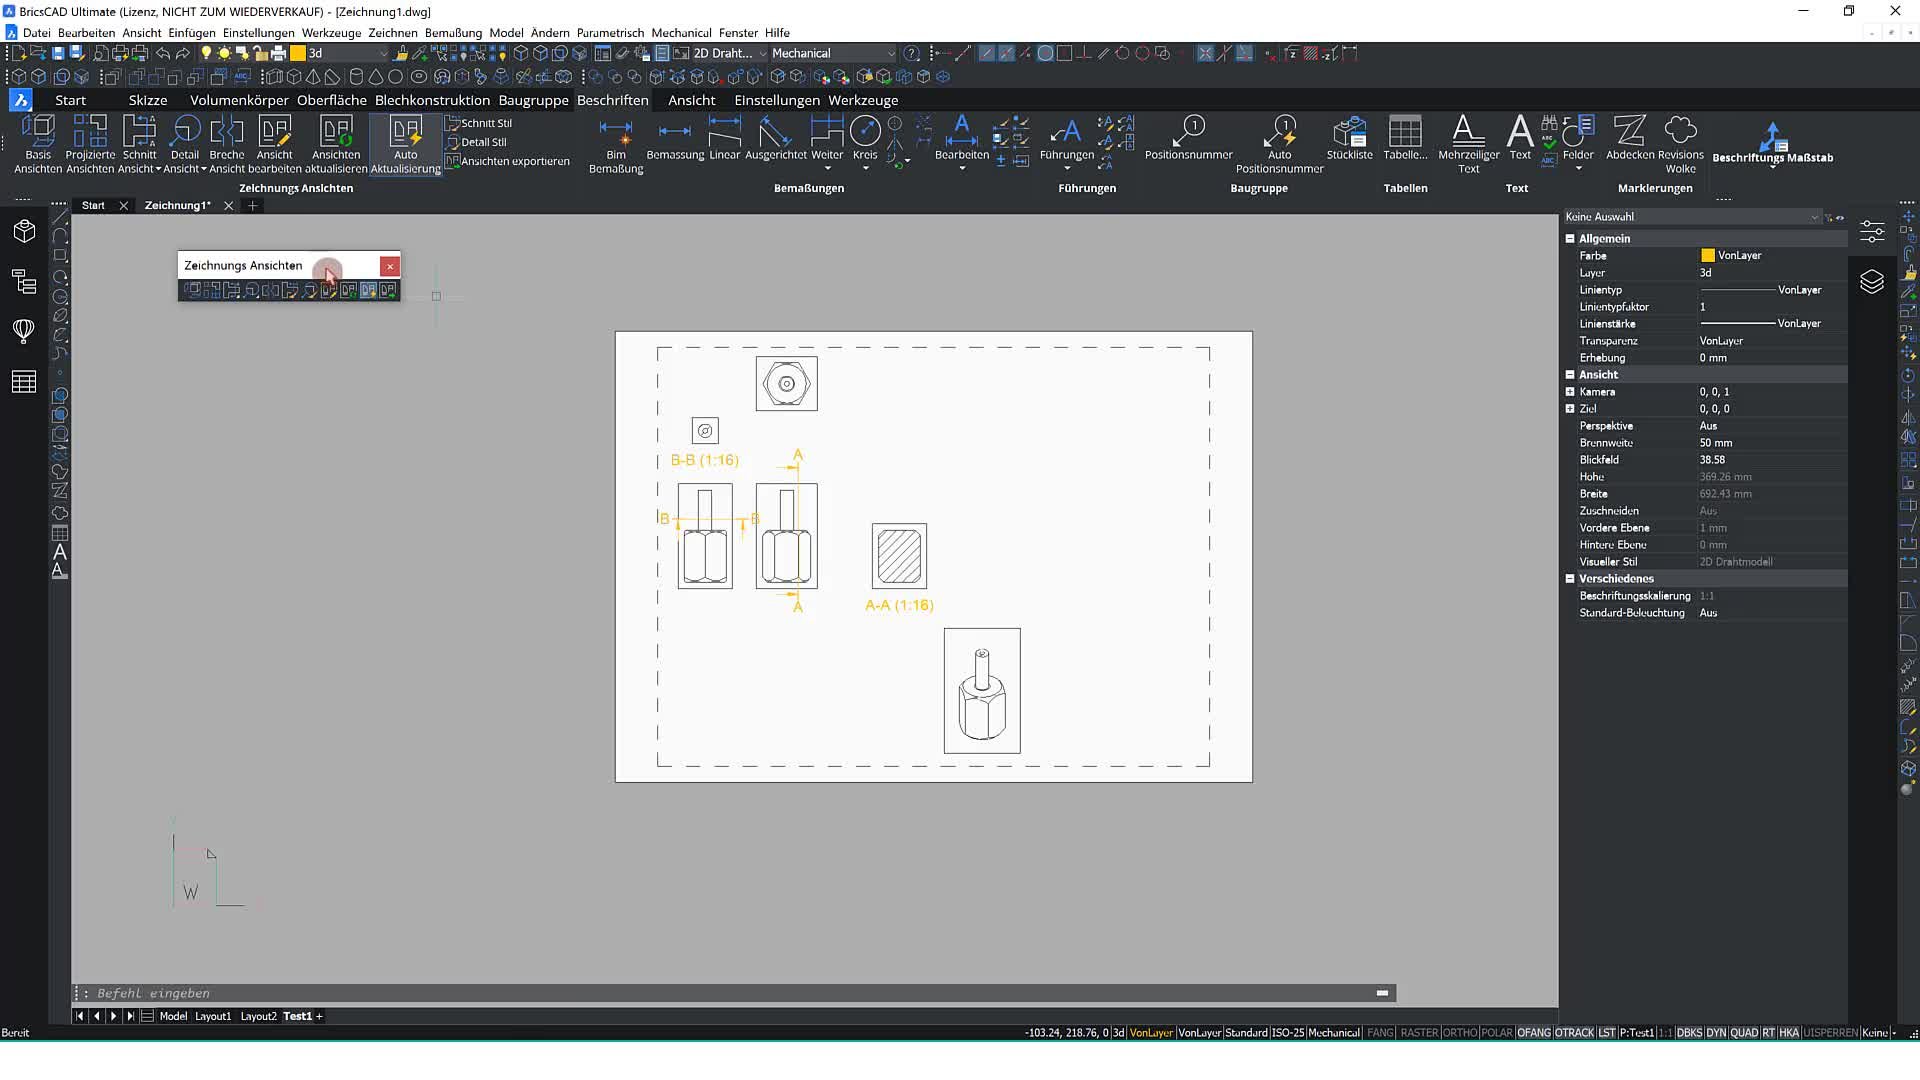Select the Bim Bemaßung tool
Image resolution: width=1920 pixels, height=1080 pixels.
616,146
